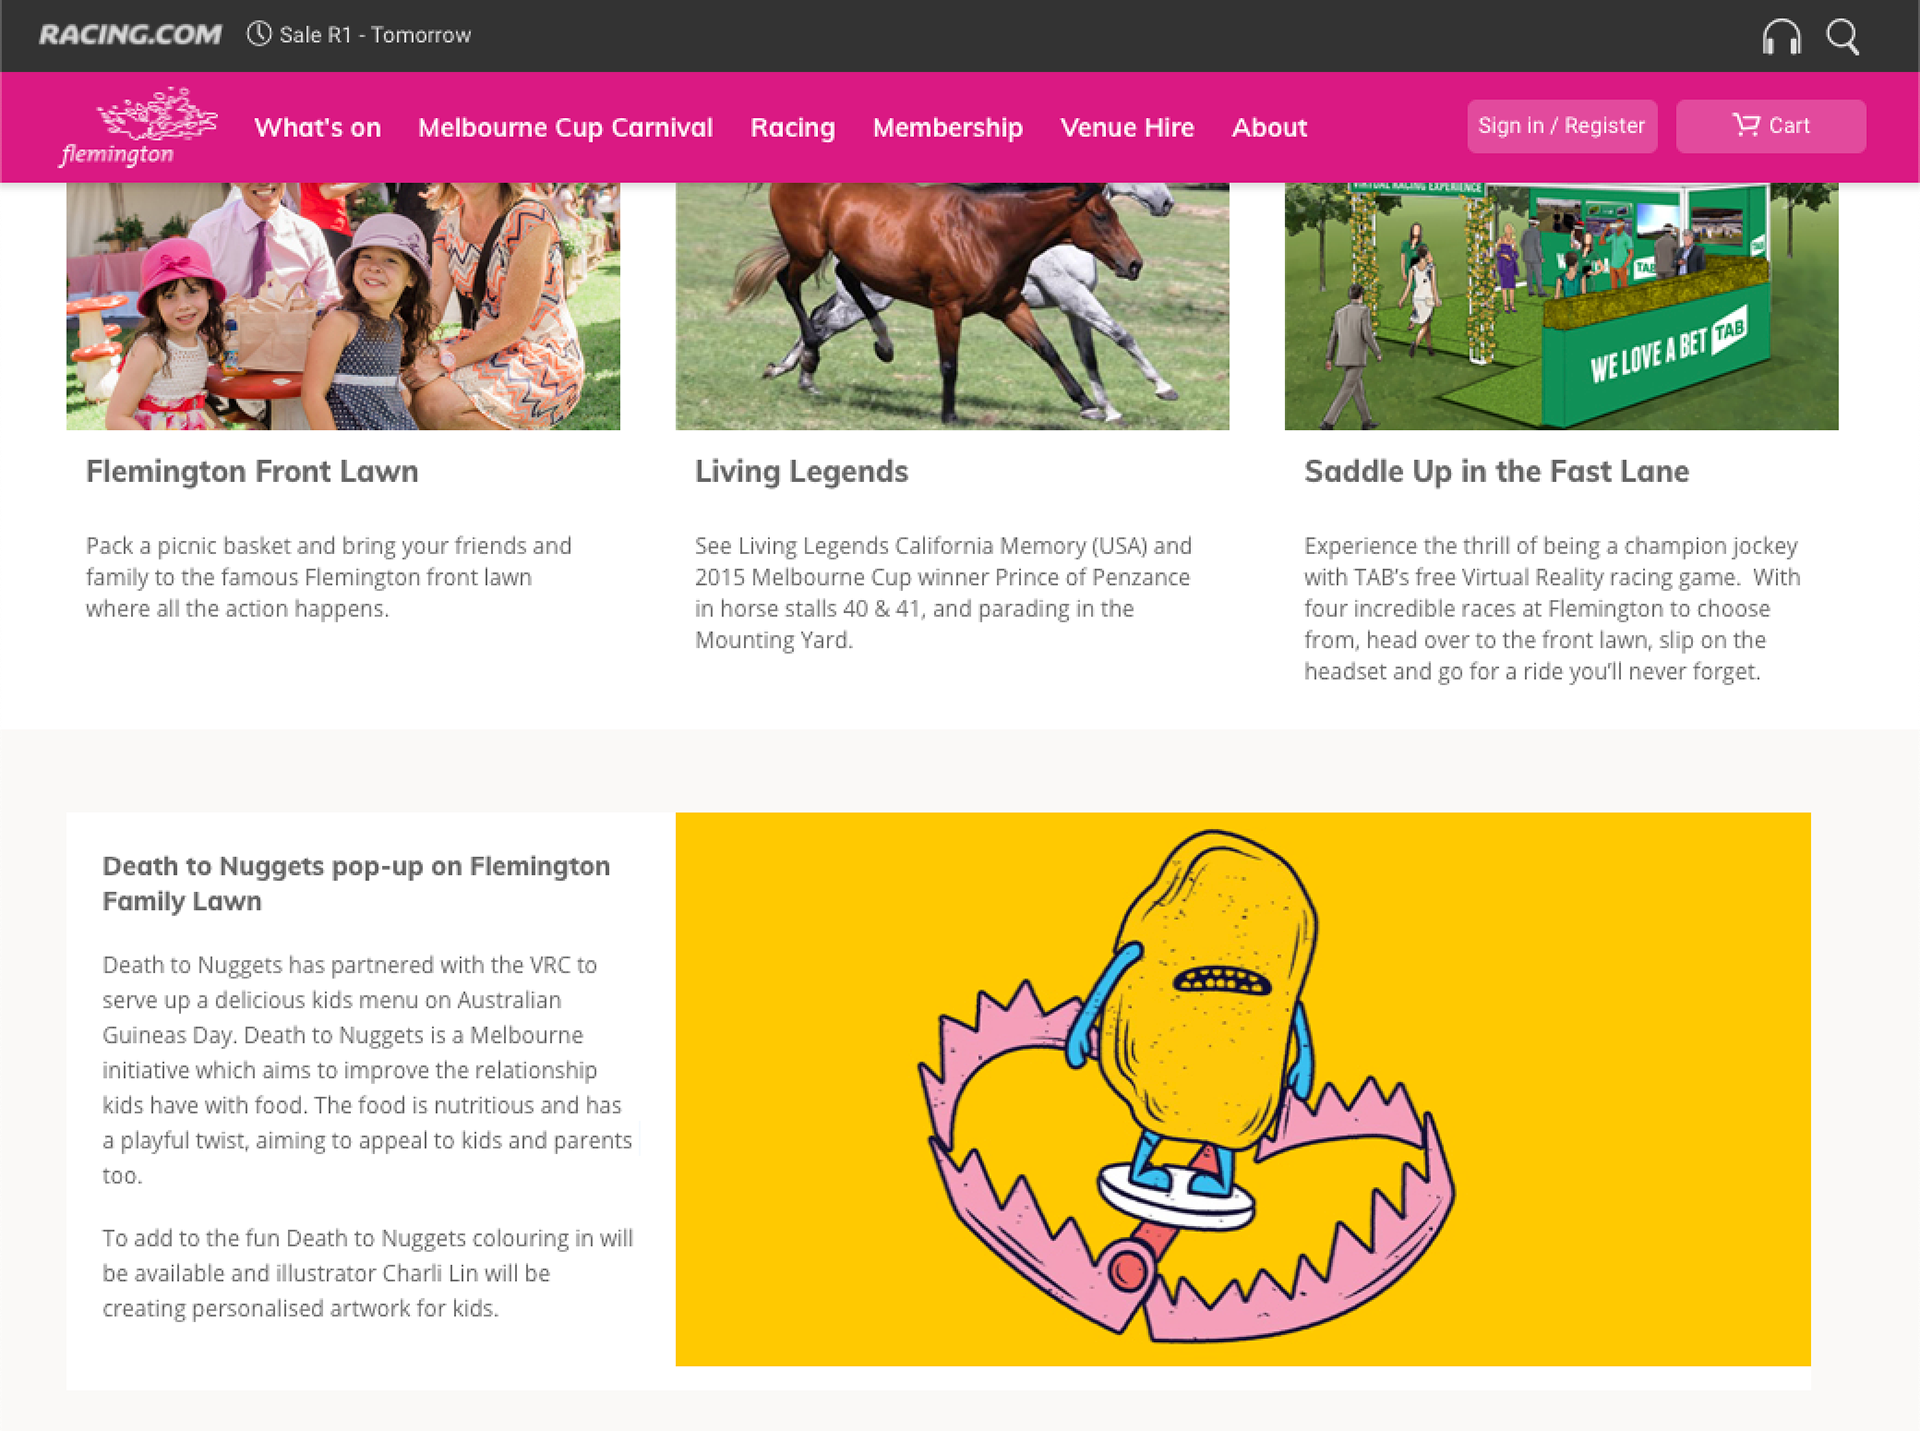
Task: Click Sign in / Register button
Action: 1561,126
